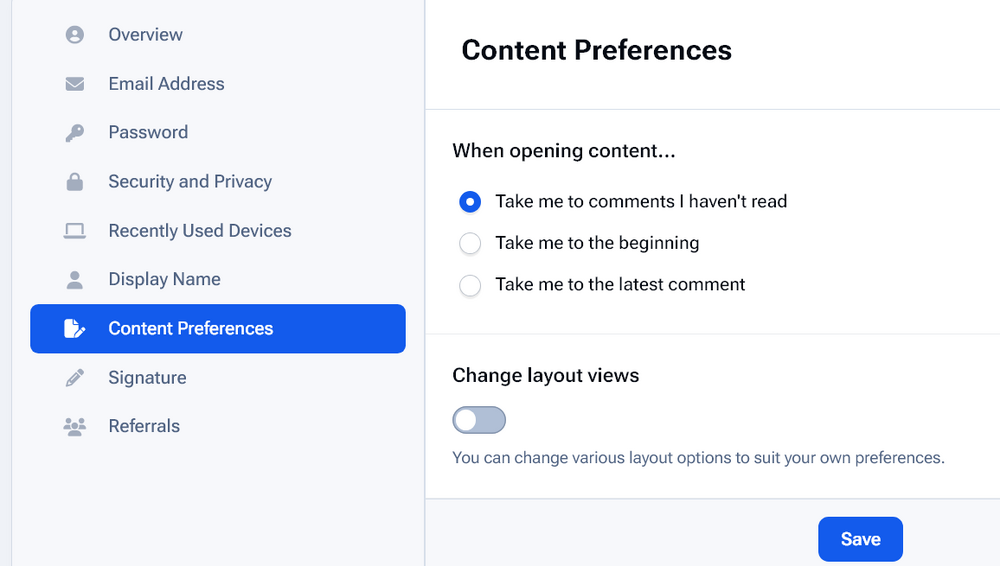Click the Recently Used Devices laptop icon
Screen dimensions: 1000x566
[75, 230]
